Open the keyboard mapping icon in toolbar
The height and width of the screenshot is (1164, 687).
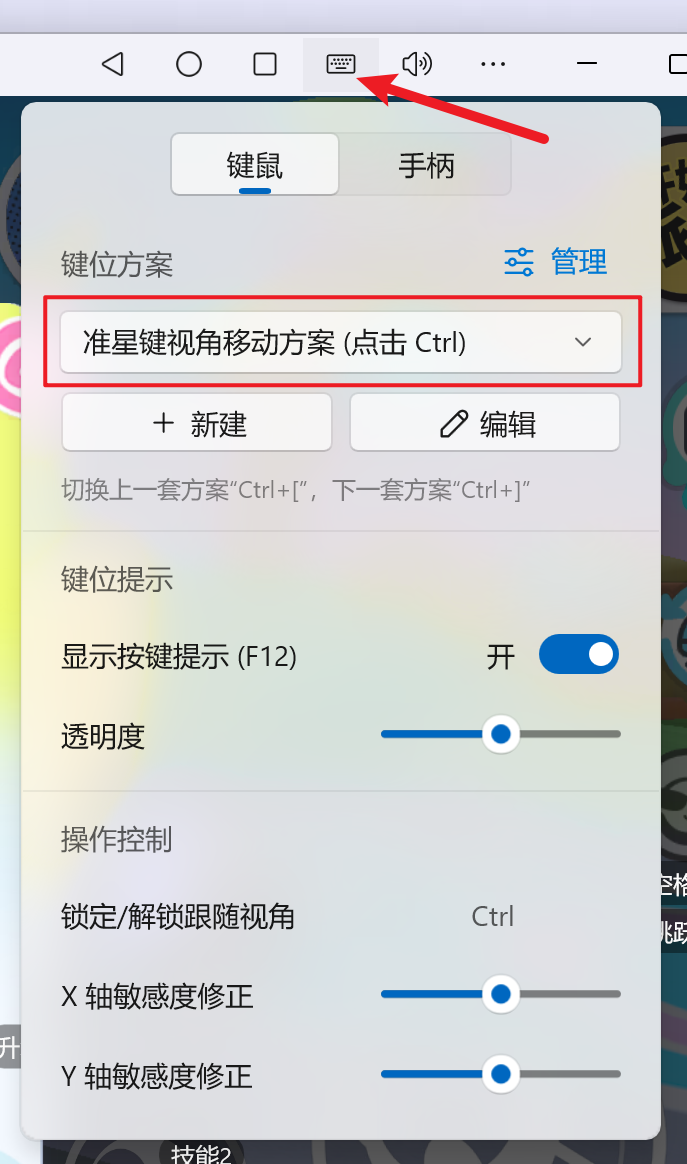point(341,64)
